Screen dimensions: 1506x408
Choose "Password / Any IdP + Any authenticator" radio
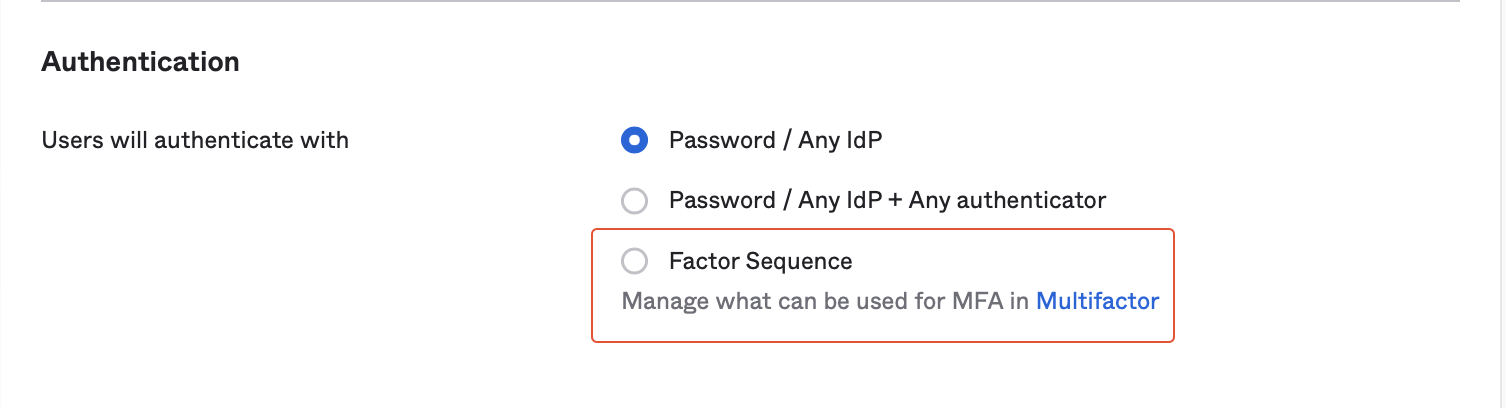(634, 201)
